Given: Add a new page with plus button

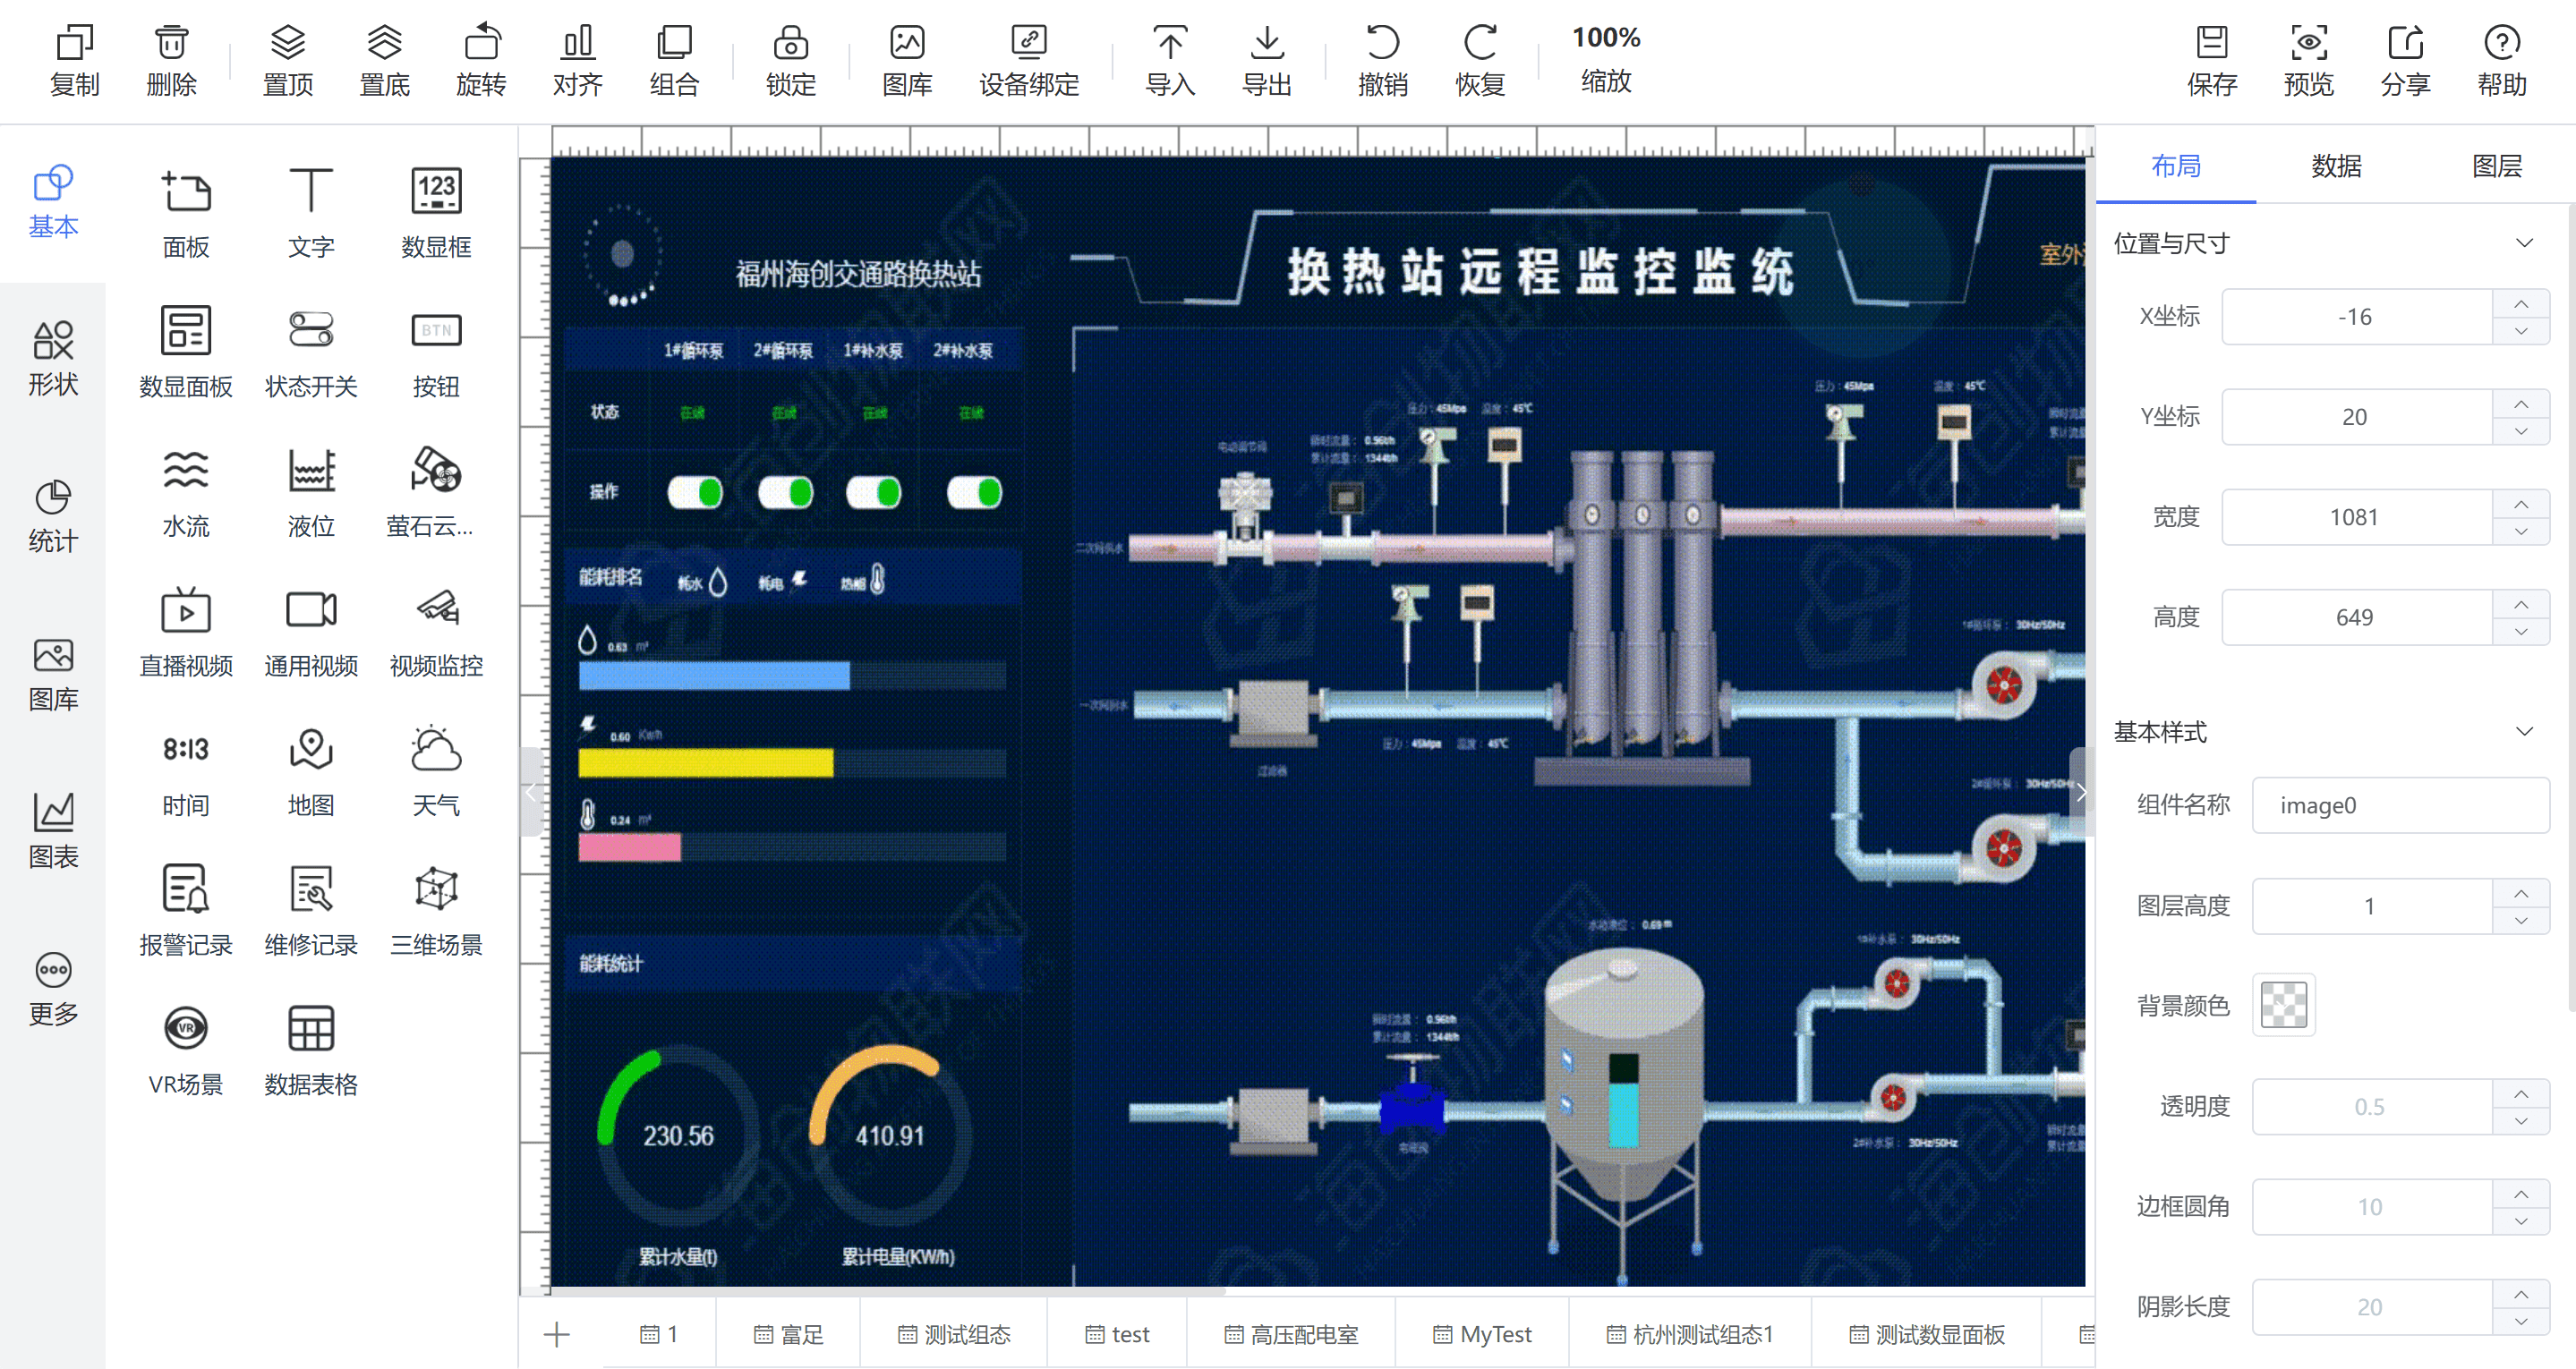Looking at the screenshot, I should [557, 1333].
